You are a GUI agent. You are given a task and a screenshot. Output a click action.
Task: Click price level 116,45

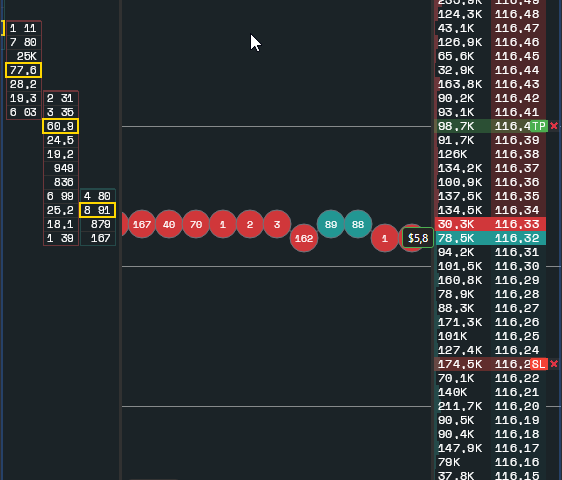[x=517, y=56]
